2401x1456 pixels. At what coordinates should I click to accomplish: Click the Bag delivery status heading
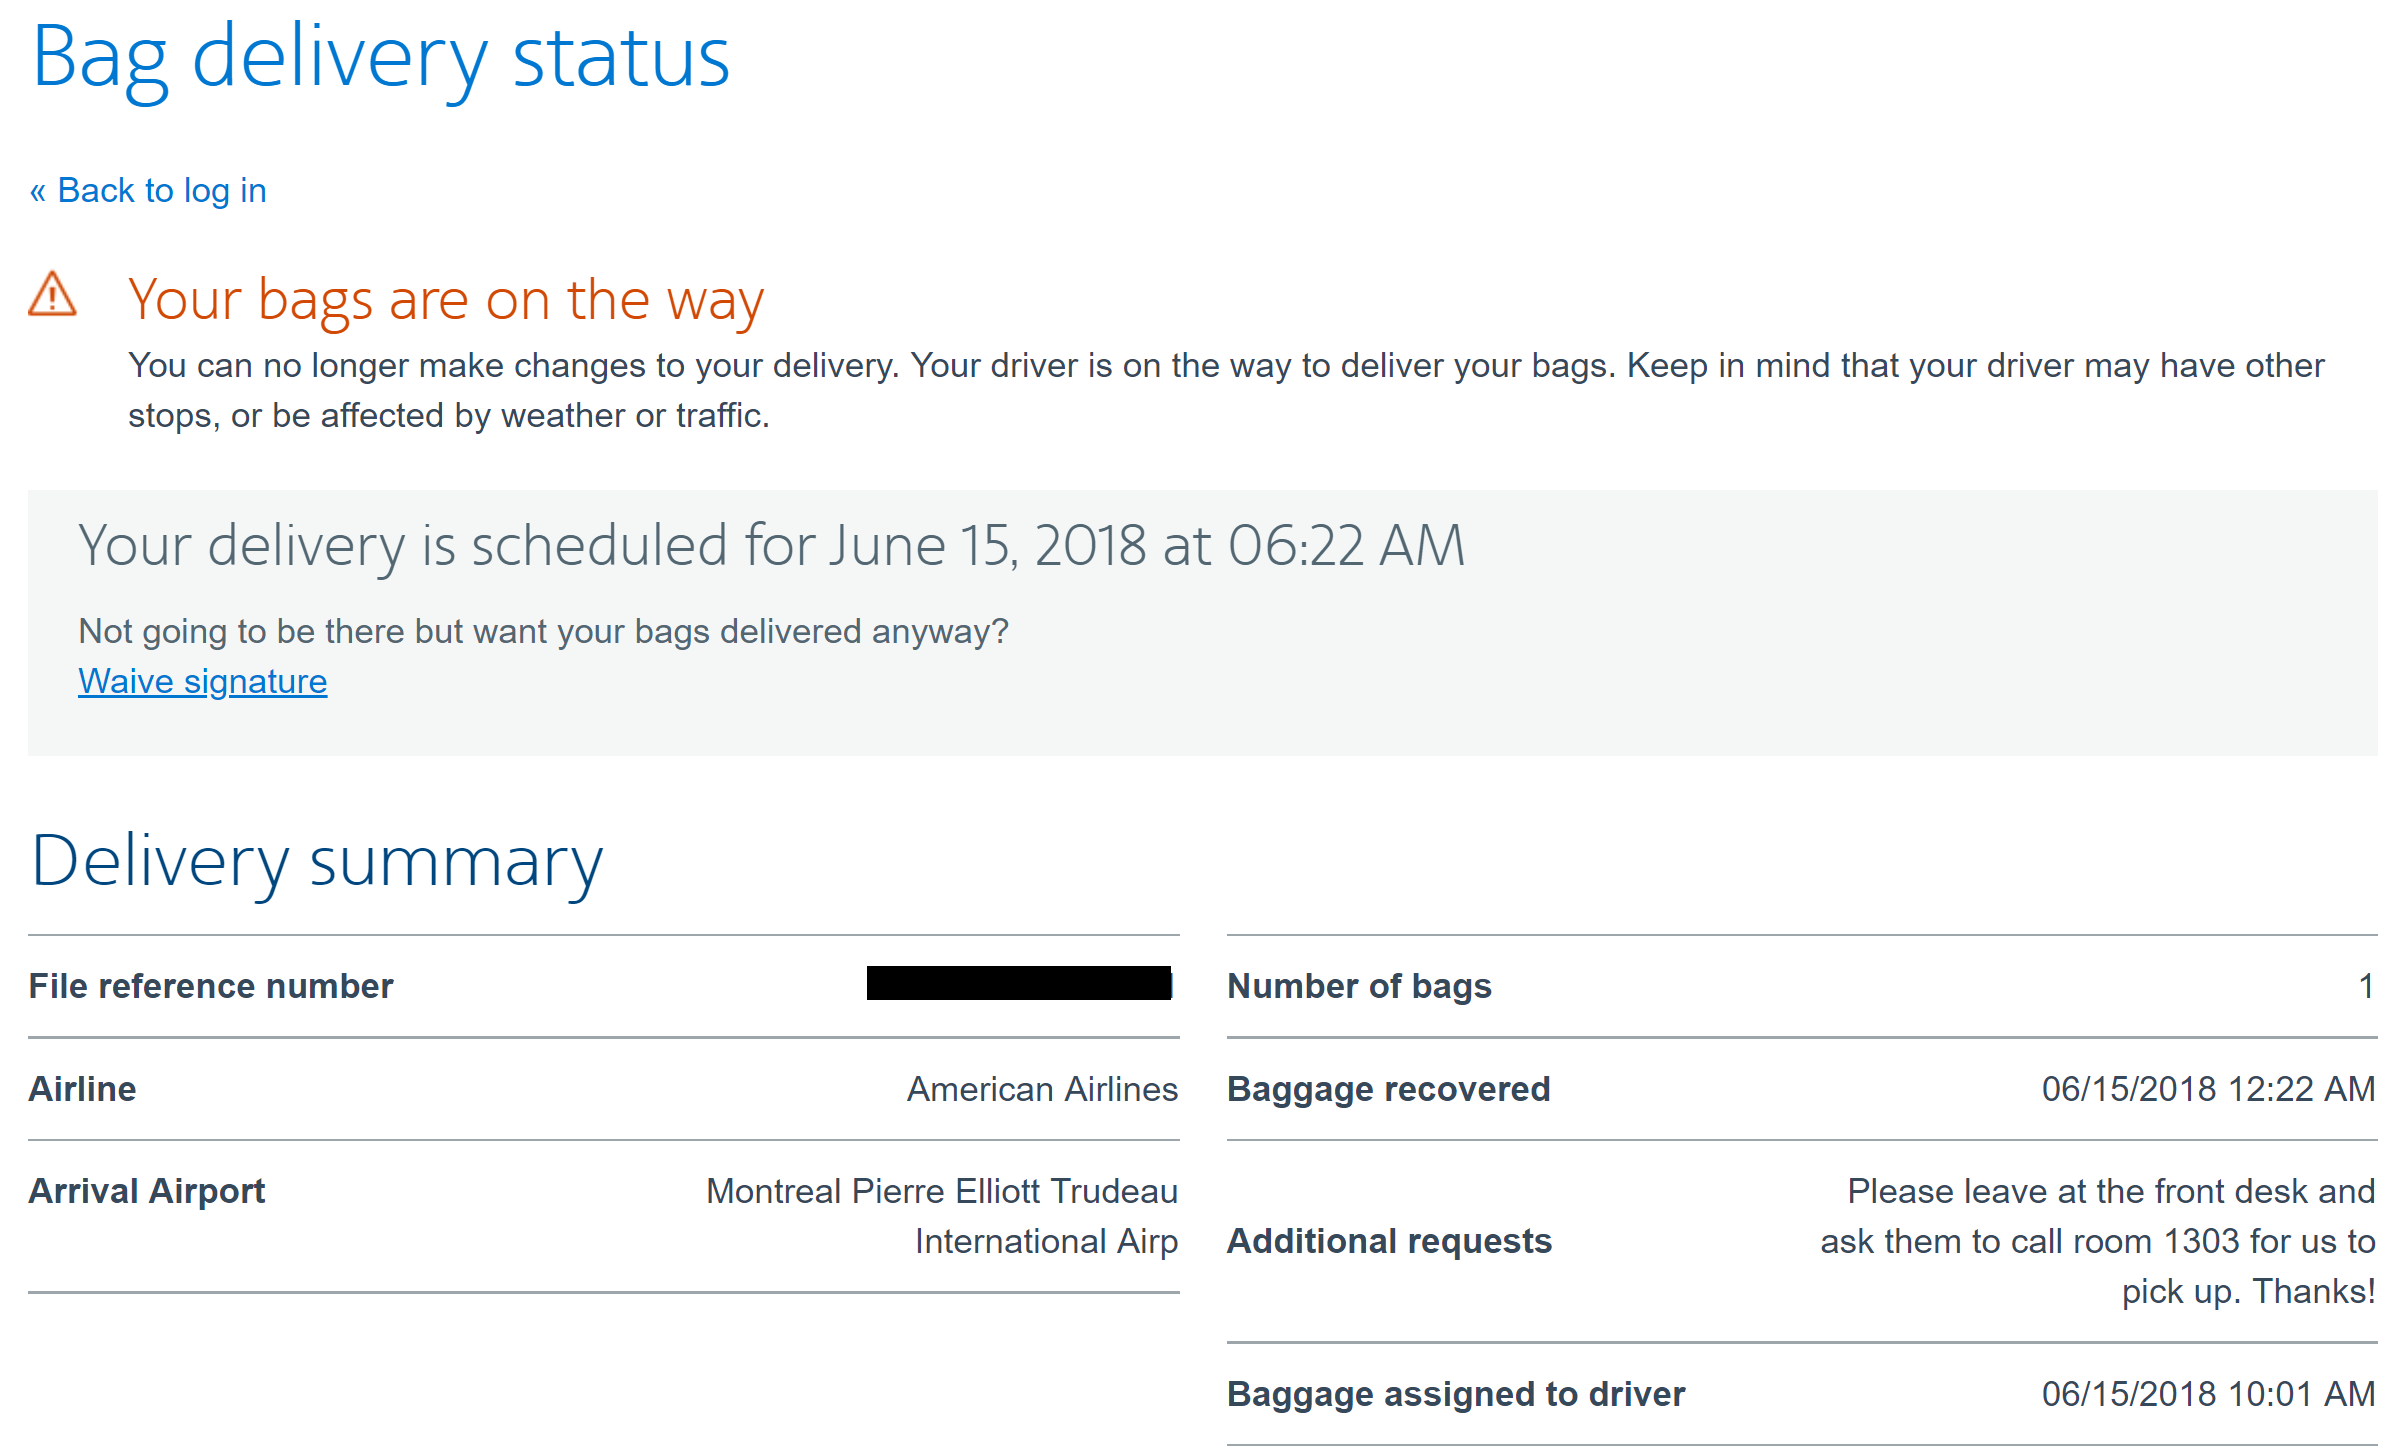click(381, 58)
